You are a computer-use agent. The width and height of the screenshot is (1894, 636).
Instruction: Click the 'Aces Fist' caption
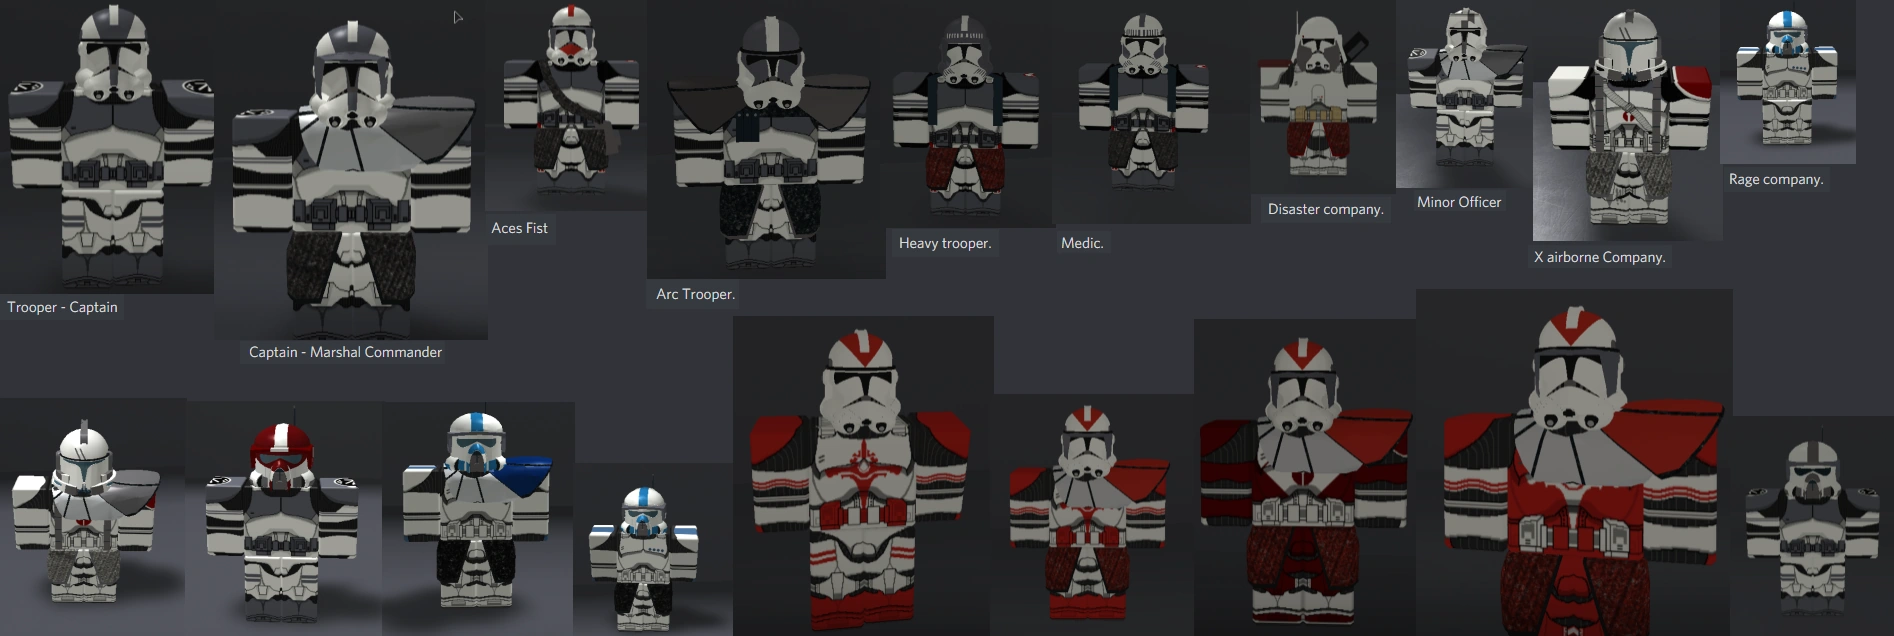tap(519, 228)
